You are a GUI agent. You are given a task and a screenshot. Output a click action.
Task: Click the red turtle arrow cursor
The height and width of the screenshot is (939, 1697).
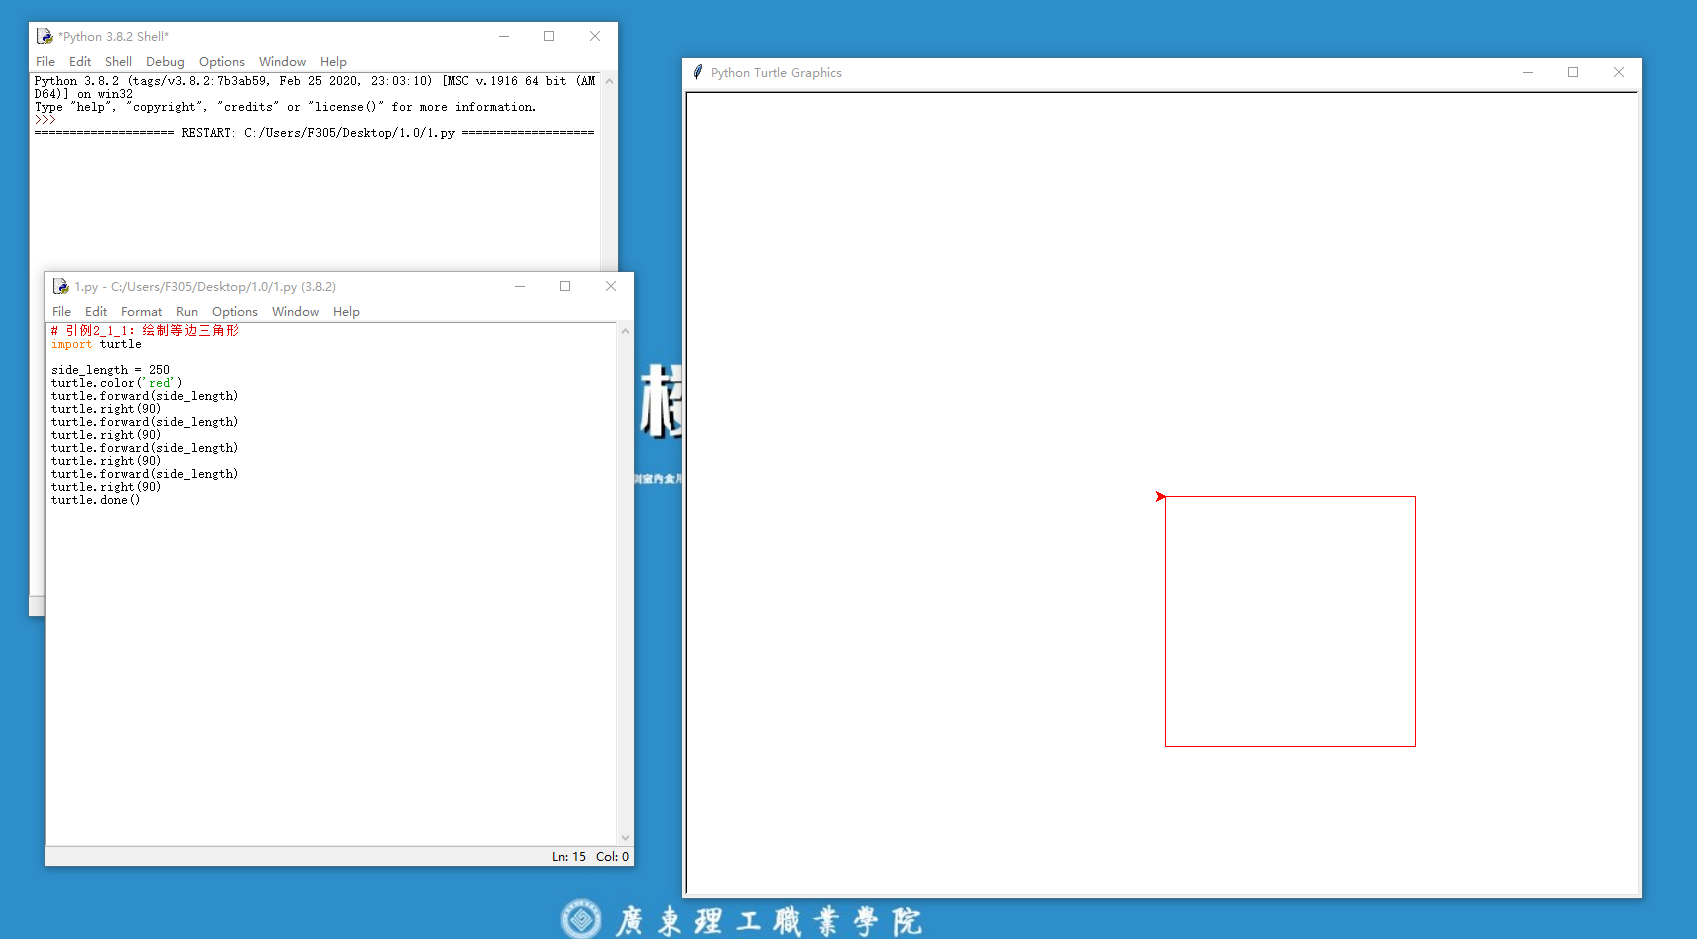(1160, 496)
